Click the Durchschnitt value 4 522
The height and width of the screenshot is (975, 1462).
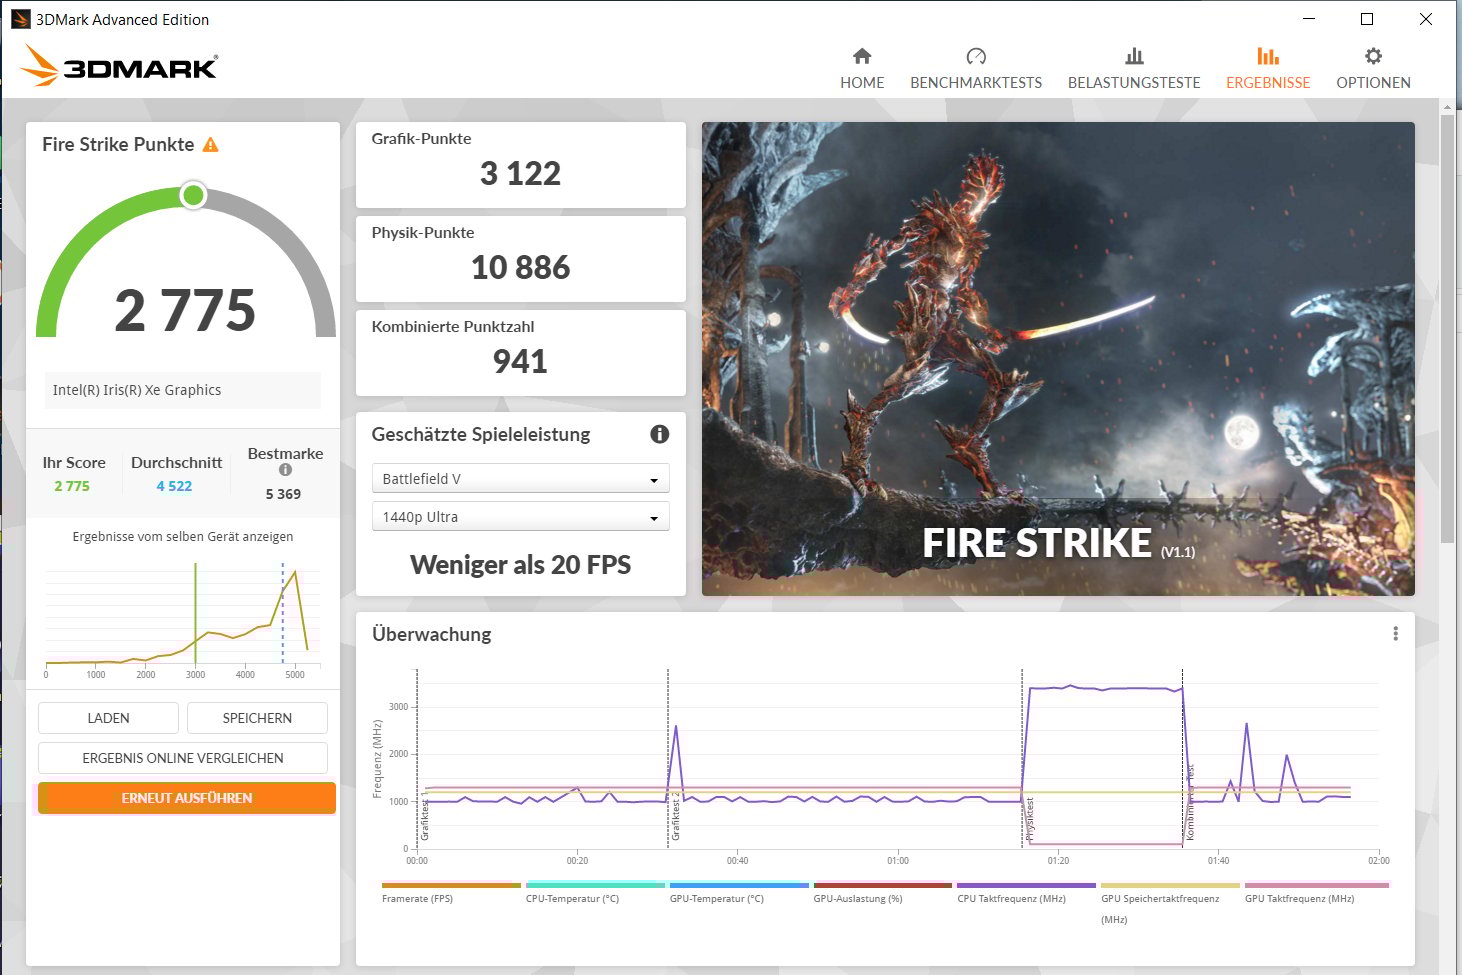click(174, 486)
